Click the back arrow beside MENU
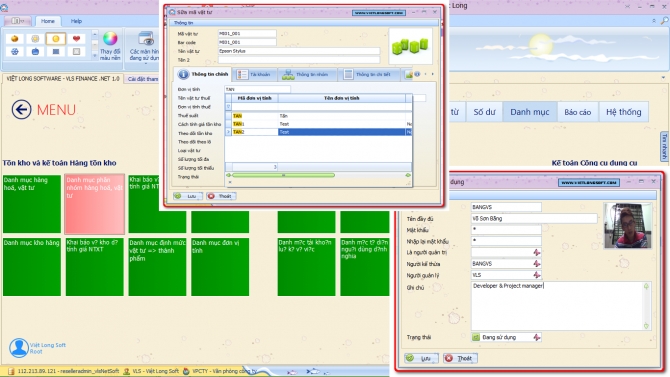 (21, 109)
